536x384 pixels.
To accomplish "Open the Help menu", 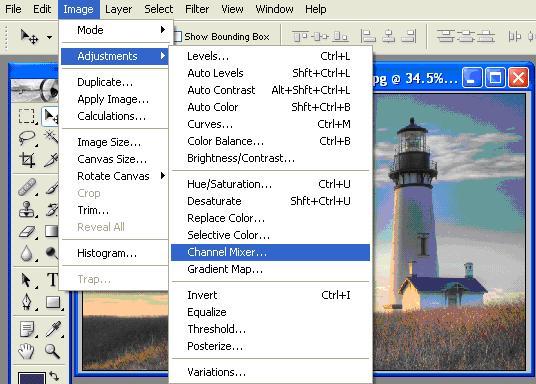I will 316,9.
